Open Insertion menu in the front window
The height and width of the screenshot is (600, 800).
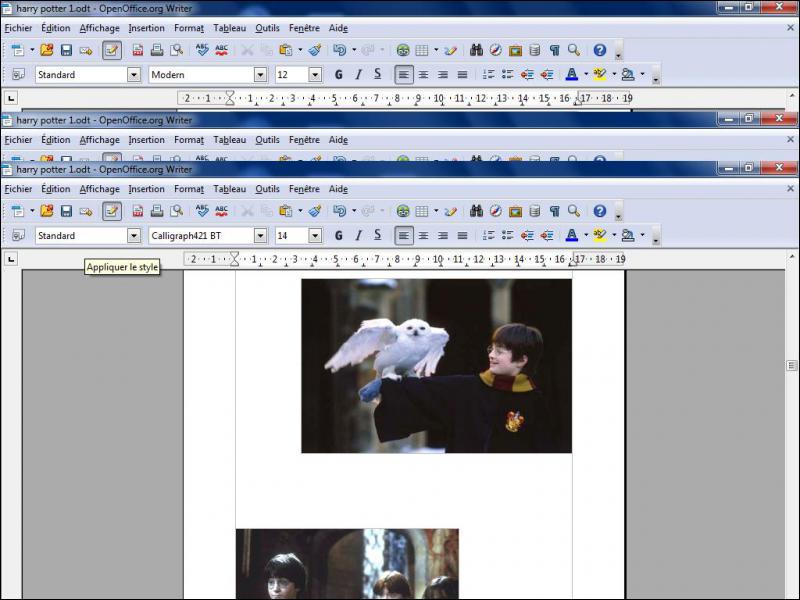[x=146, y=189]
